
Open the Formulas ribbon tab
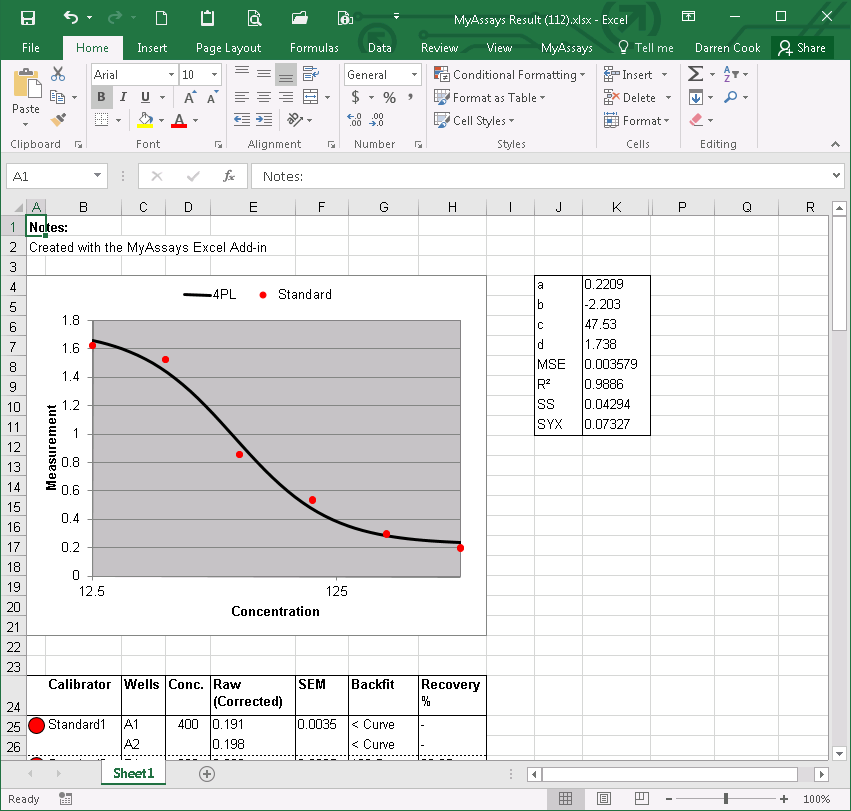pyautogui.click(x=314, y=47)
